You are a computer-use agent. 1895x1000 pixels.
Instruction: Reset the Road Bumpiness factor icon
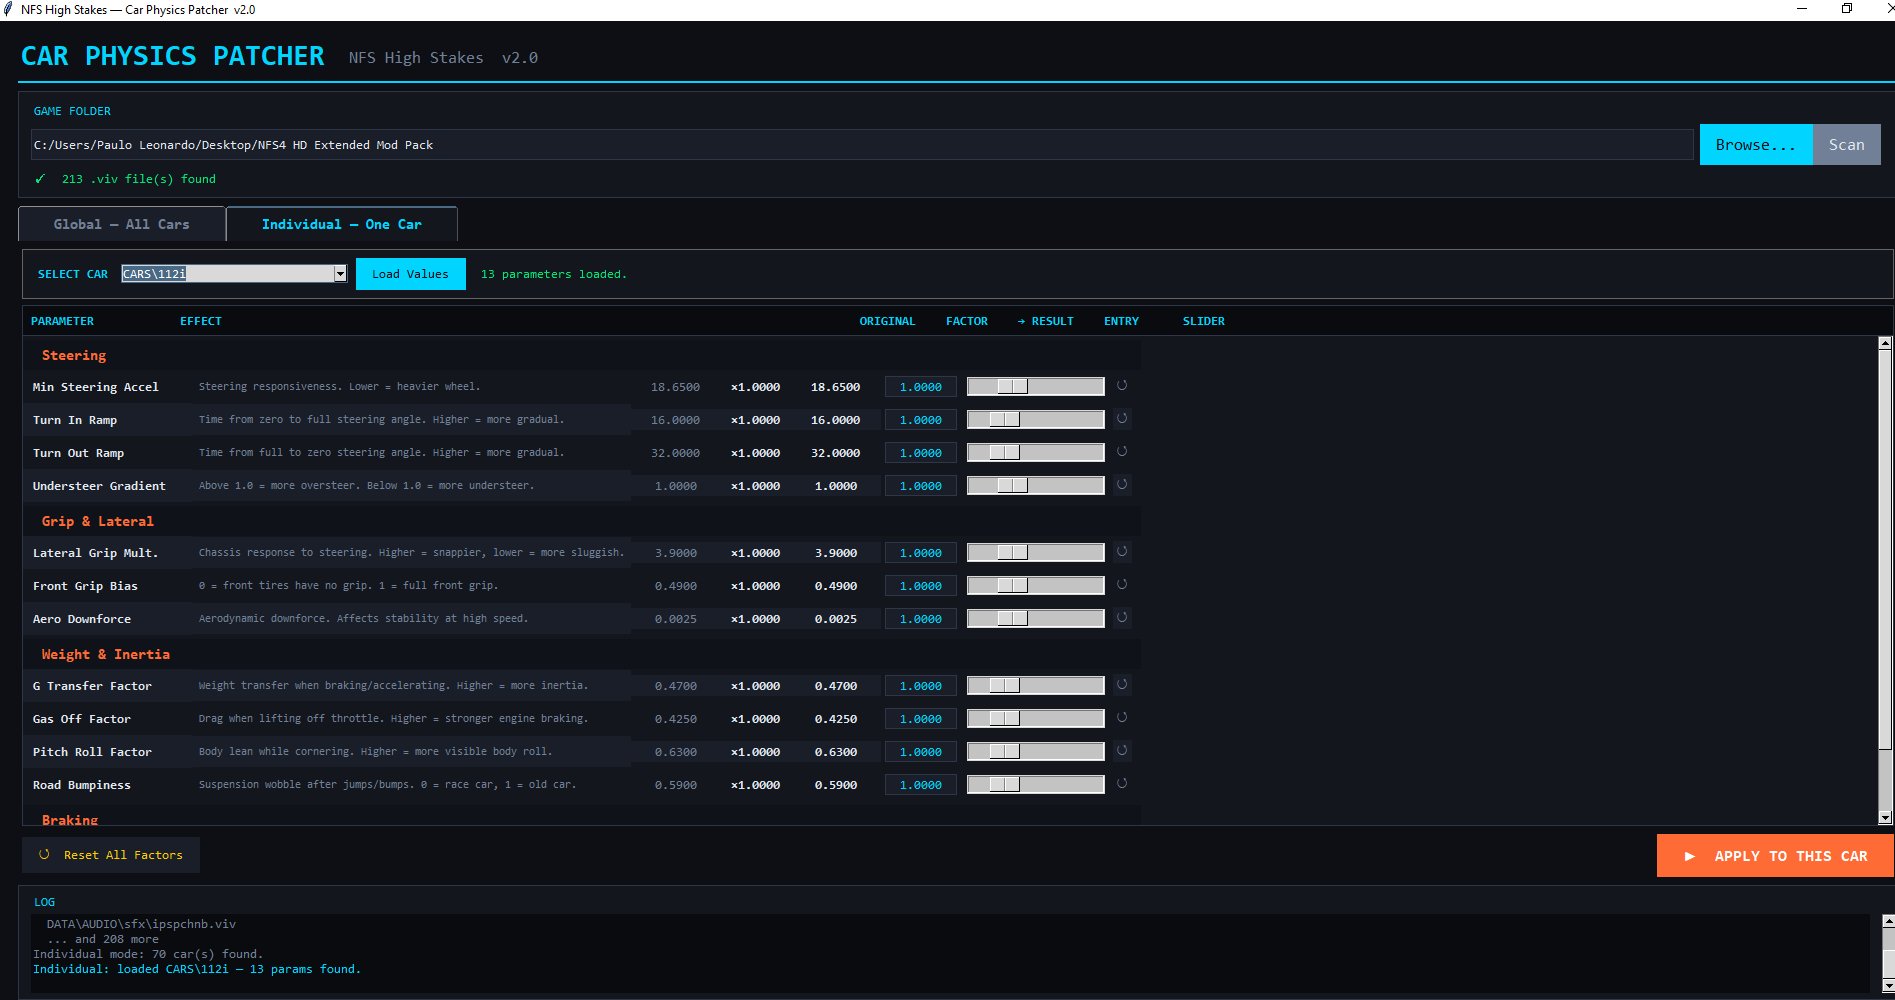tap(1122, 784)
